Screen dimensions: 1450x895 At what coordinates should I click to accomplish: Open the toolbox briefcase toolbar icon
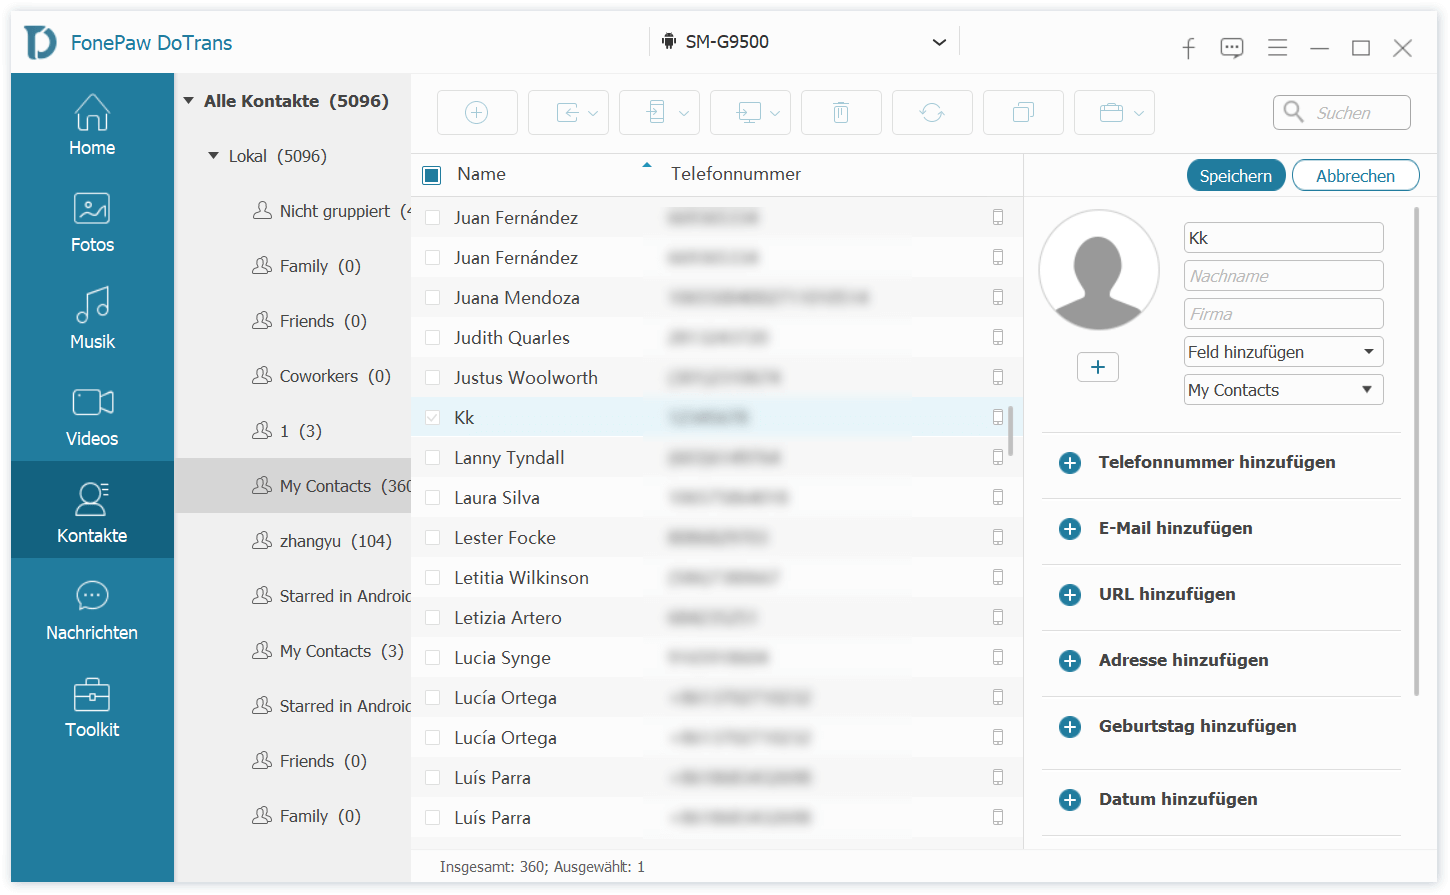pos(1111,113)
